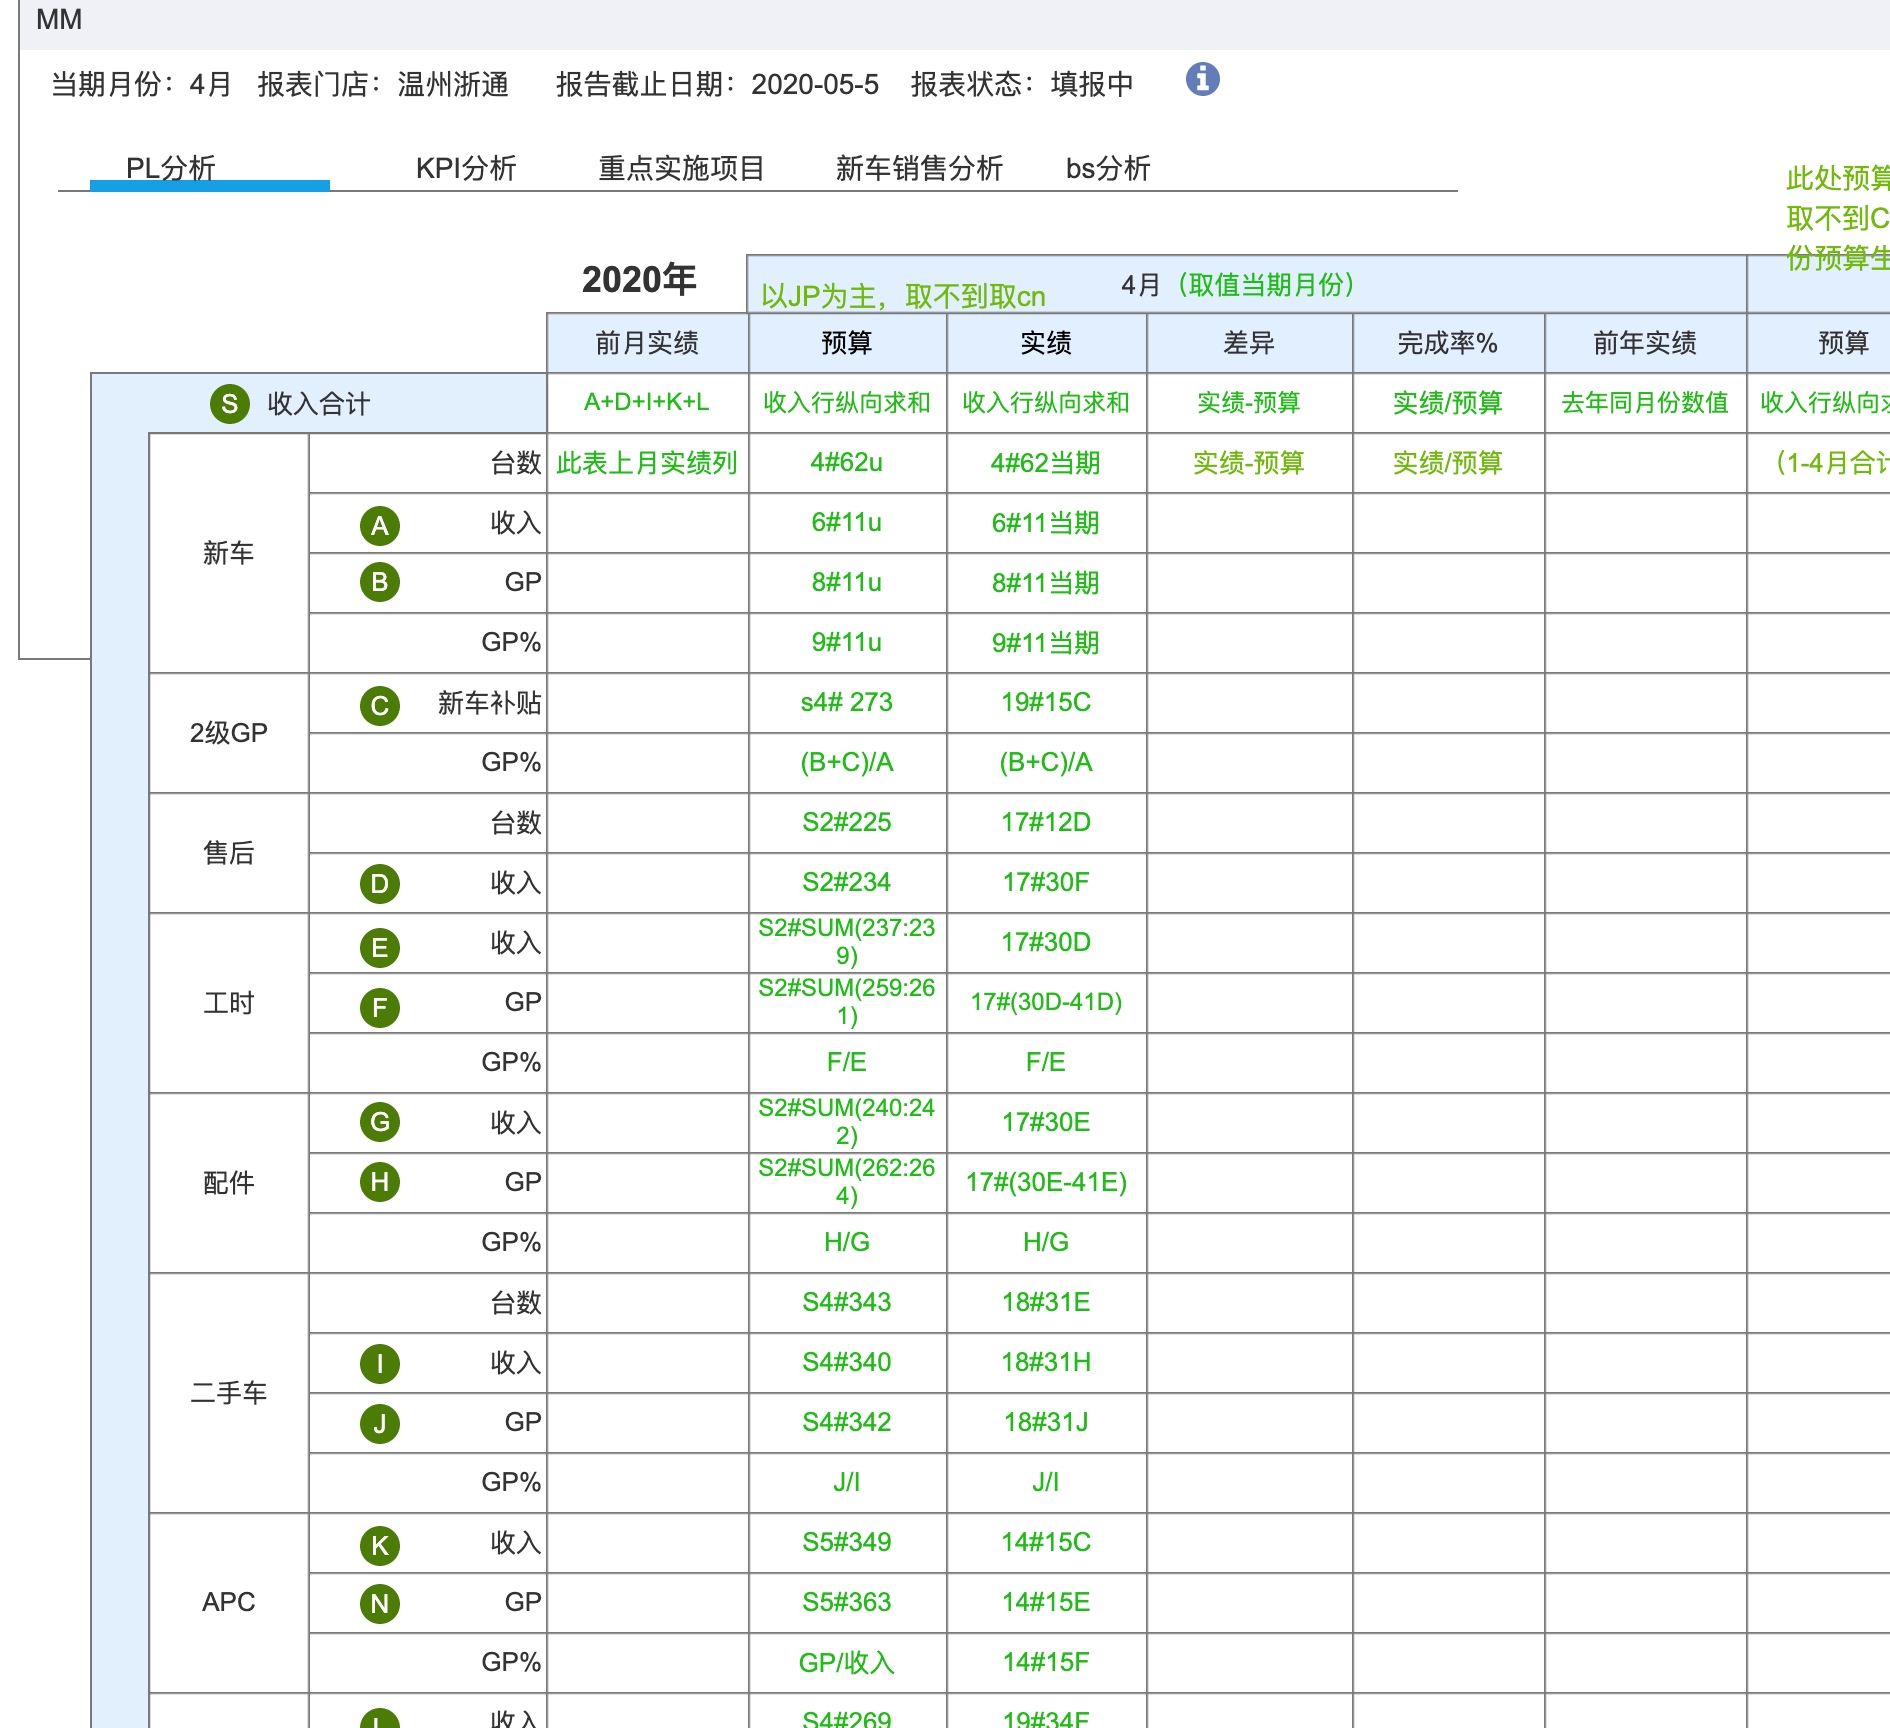Click the first 预算 column header

pos(847,343)
